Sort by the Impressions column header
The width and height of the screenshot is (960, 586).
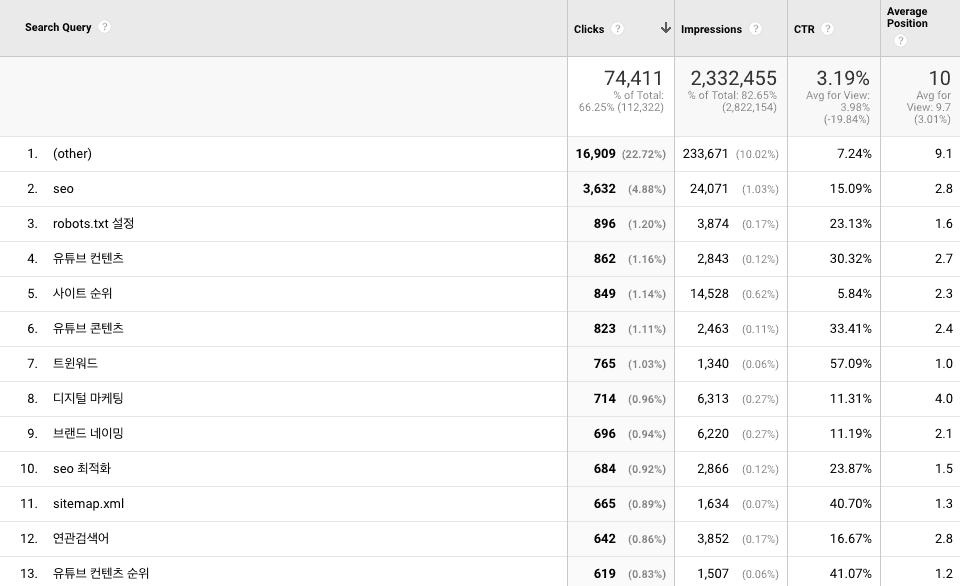click(711, 29)
